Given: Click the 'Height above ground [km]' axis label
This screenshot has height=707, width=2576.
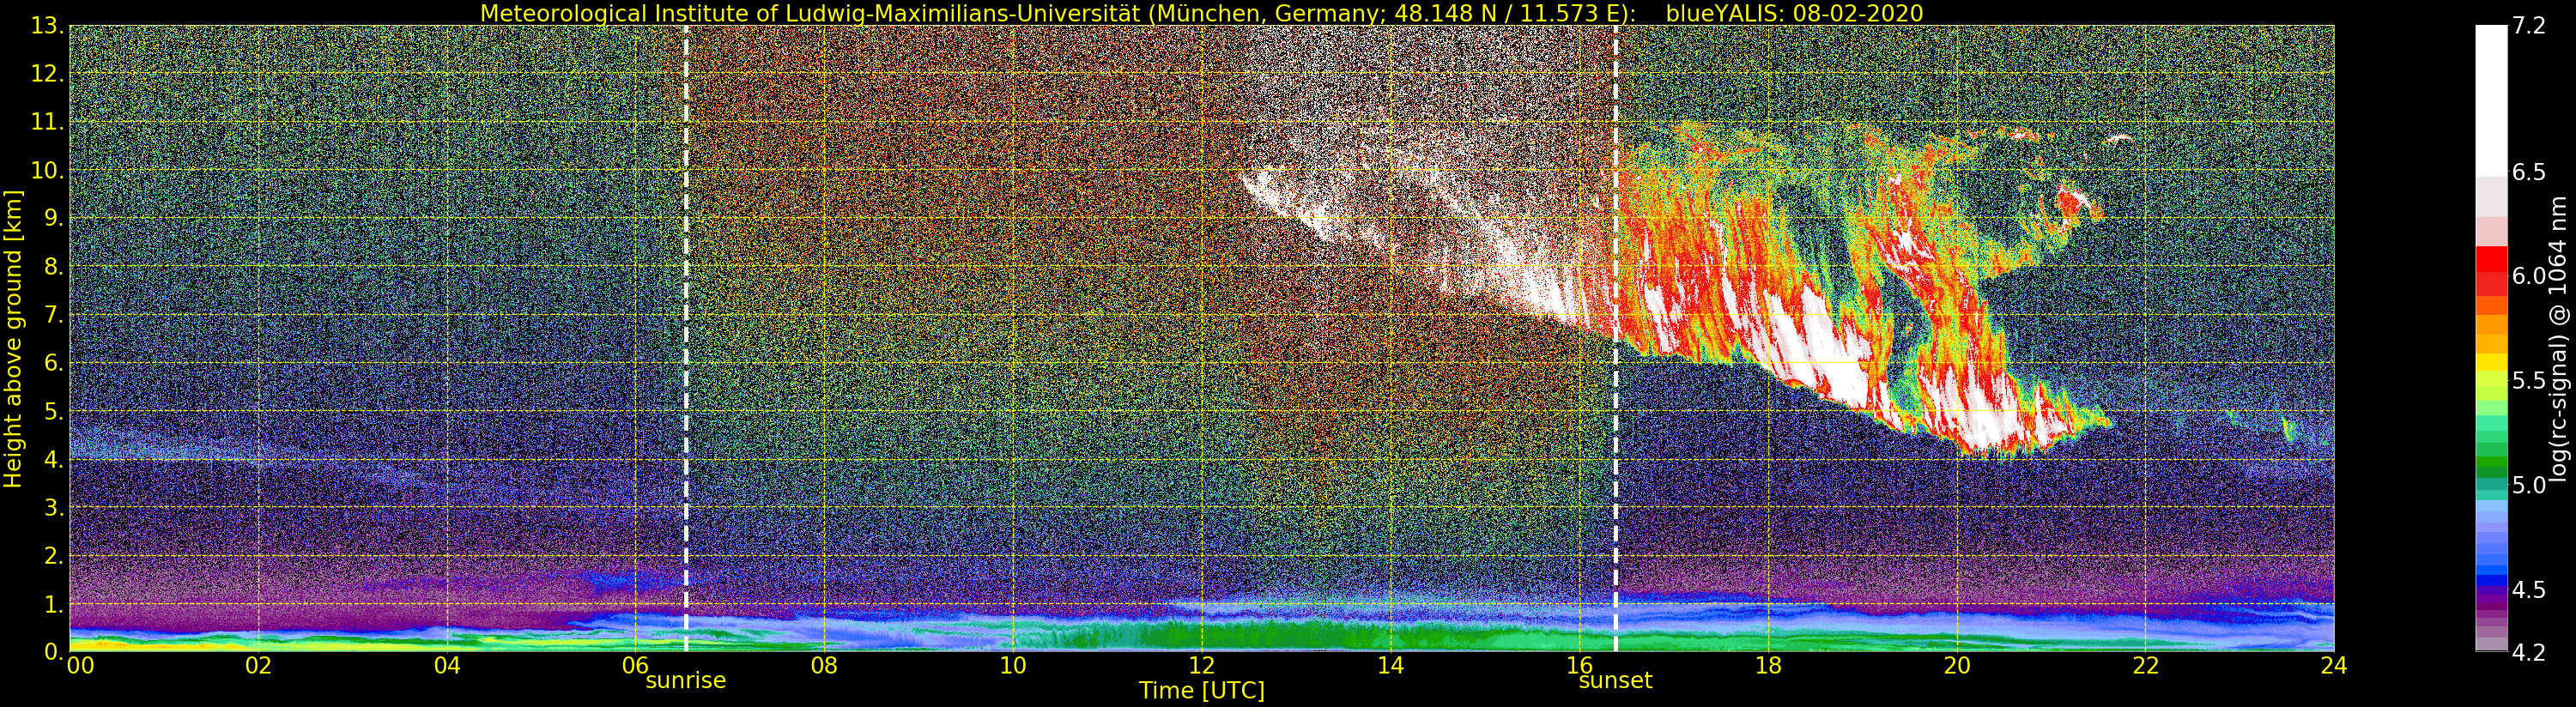Looking at the screenshot, I should click(x=13, y=339).
